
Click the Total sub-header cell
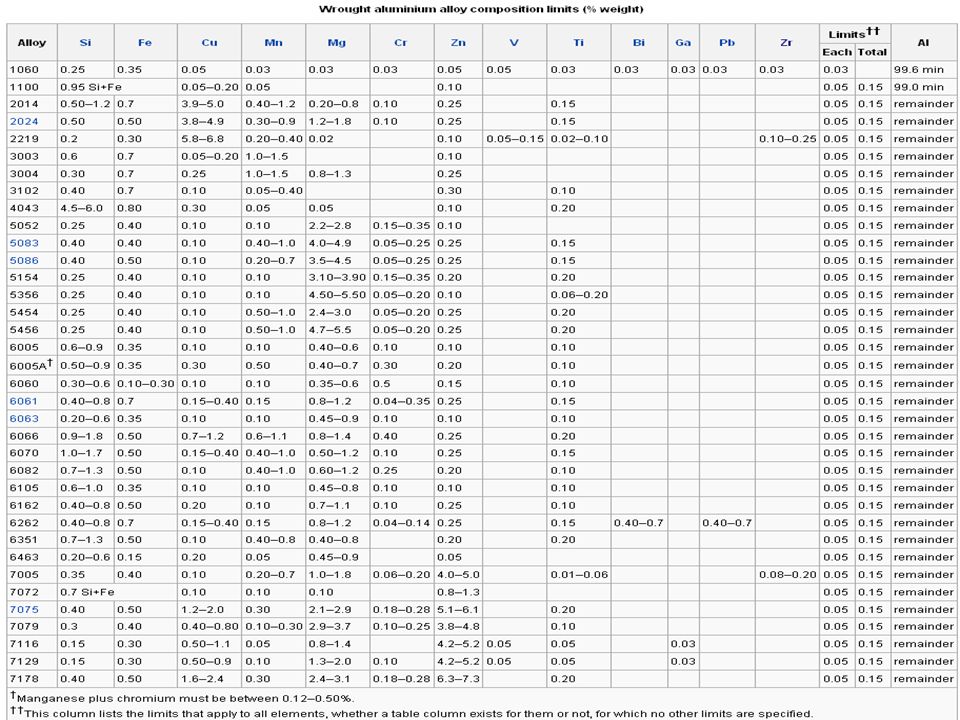point(872,52)
